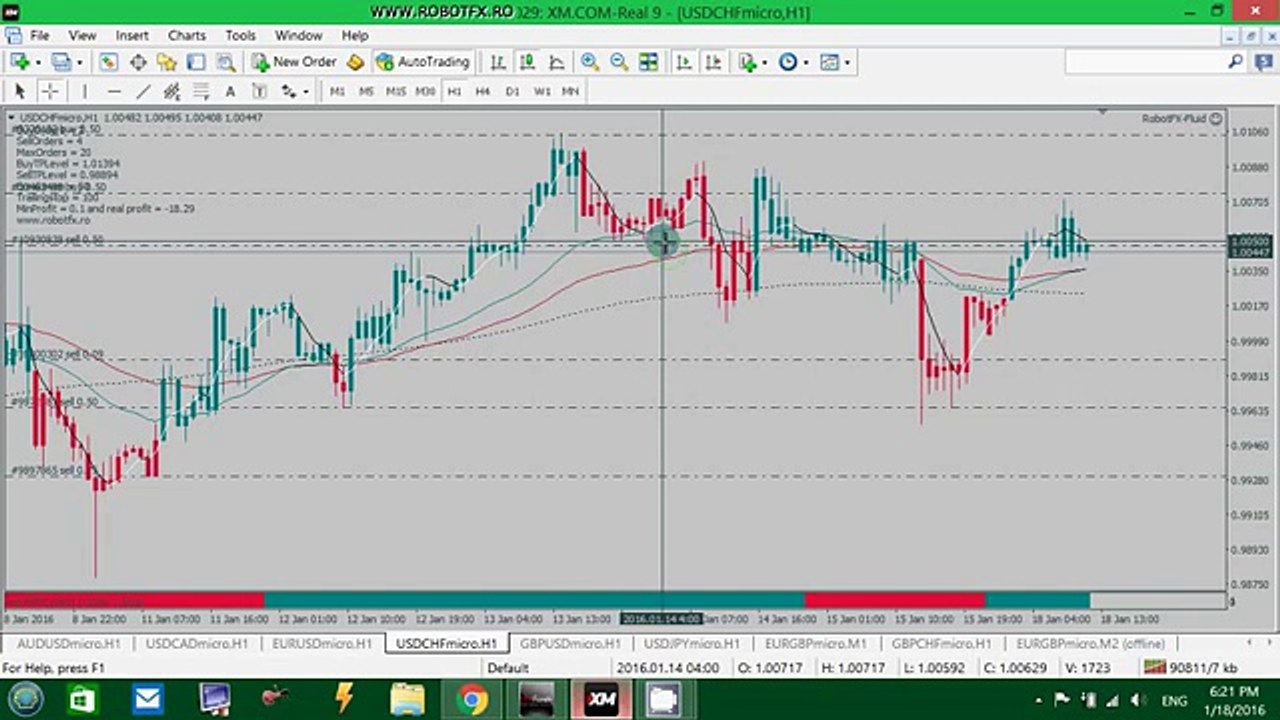The image size is (1280, 720).
Task: Switch to the USDJPYmicro,H1 chart tab
Action: [692, 643]
